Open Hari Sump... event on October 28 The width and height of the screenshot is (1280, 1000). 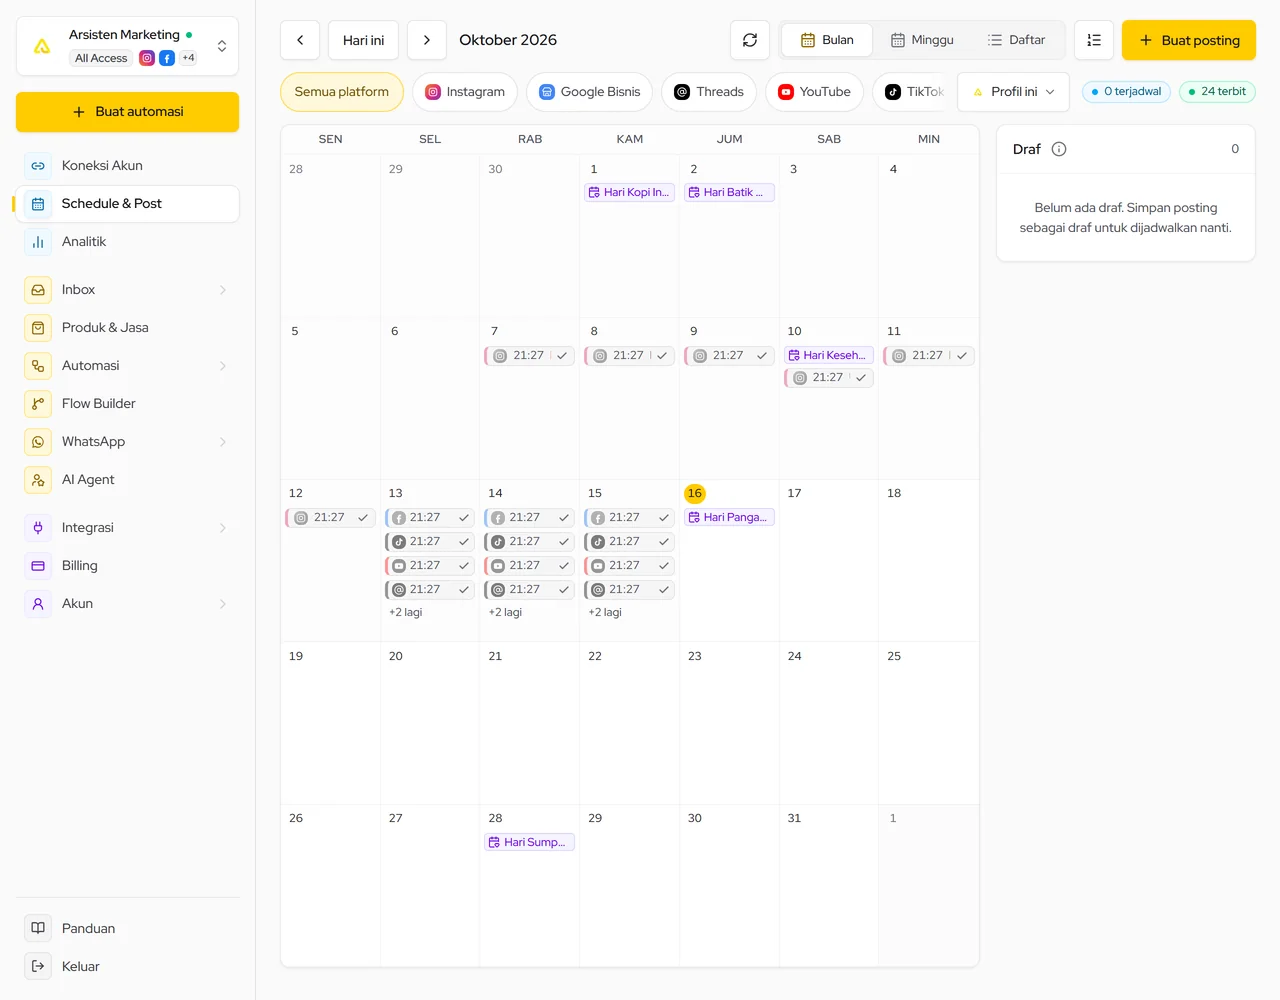(529, 842)
